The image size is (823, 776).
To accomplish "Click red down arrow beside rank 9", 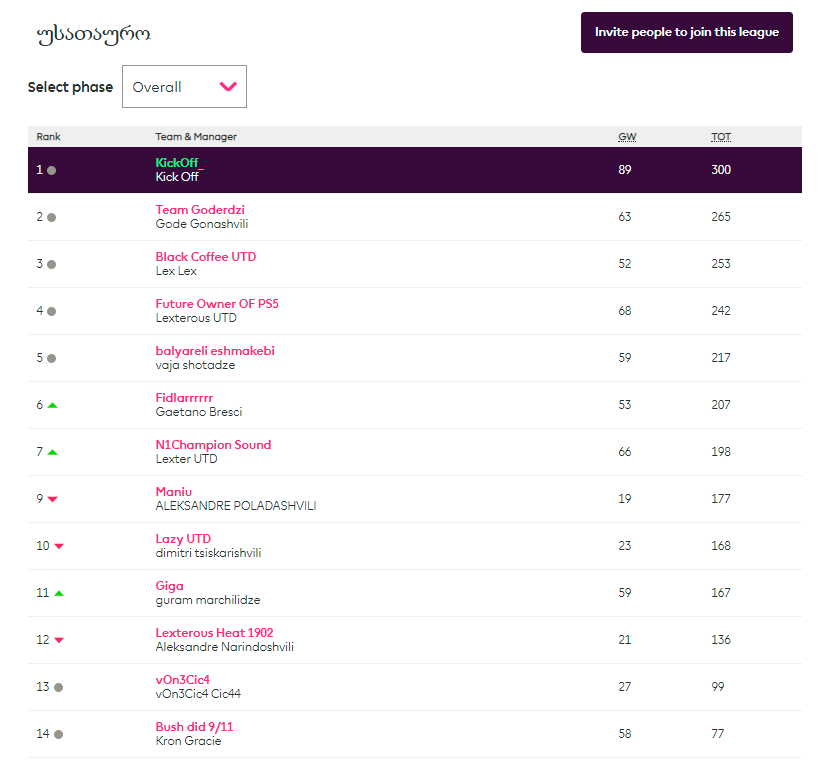I will [x=53, y=499].
